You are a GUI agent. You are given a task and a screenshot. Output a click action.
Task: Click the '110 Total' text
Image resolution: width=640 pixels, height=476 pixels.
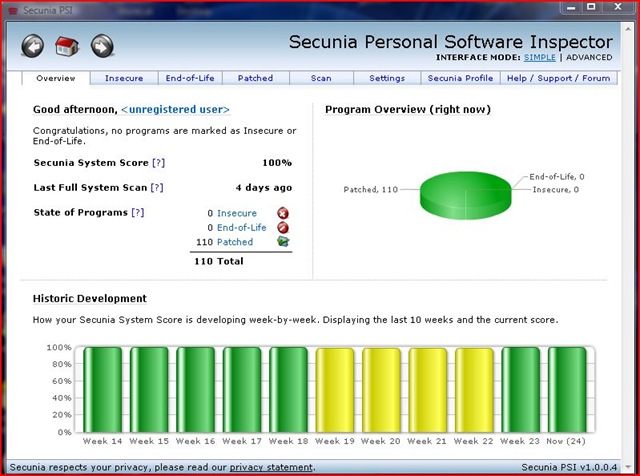click(x=219, y=261)
